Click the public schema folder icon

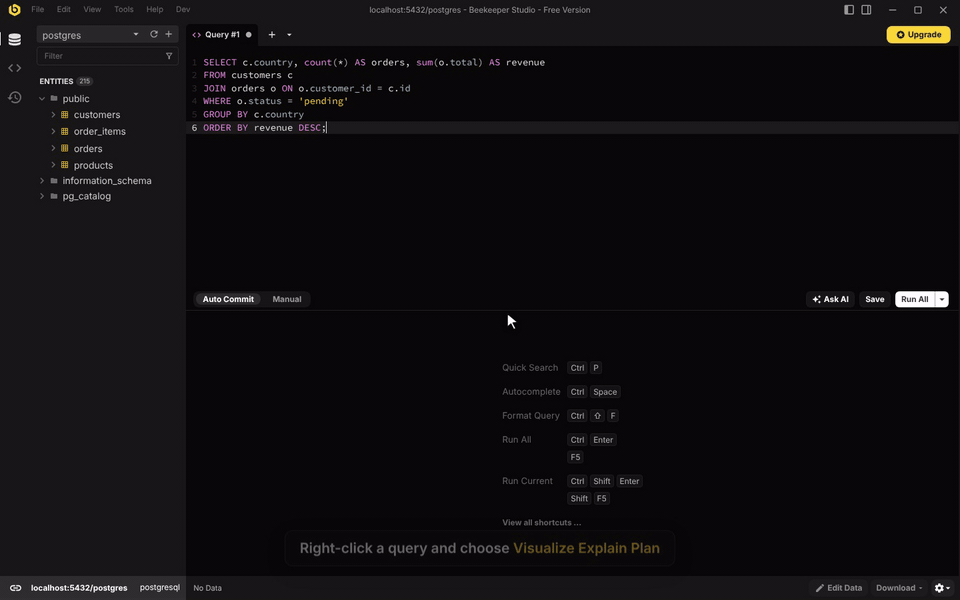click(54, 98)
